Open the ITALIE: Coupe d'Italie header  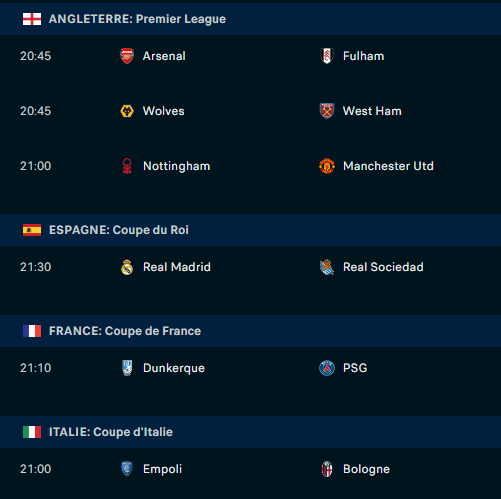coord(250,432)
